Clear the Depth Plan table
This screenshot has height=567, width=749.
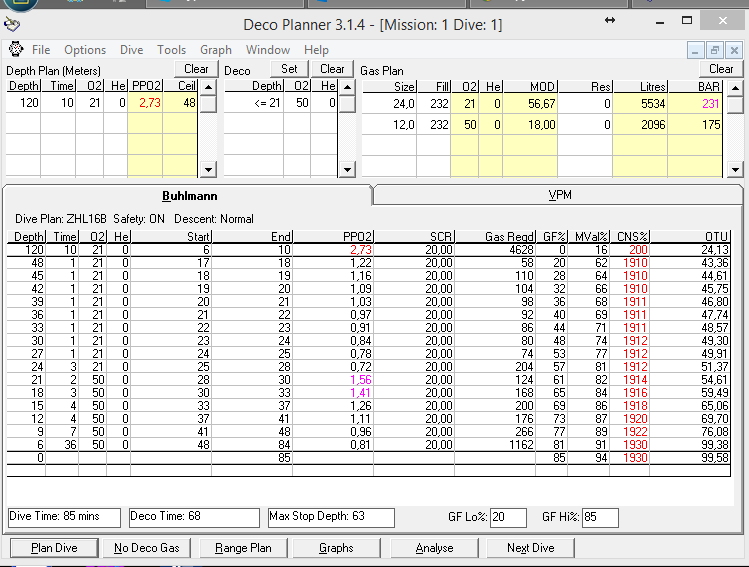pyautogui.click(x=196, y=69)
